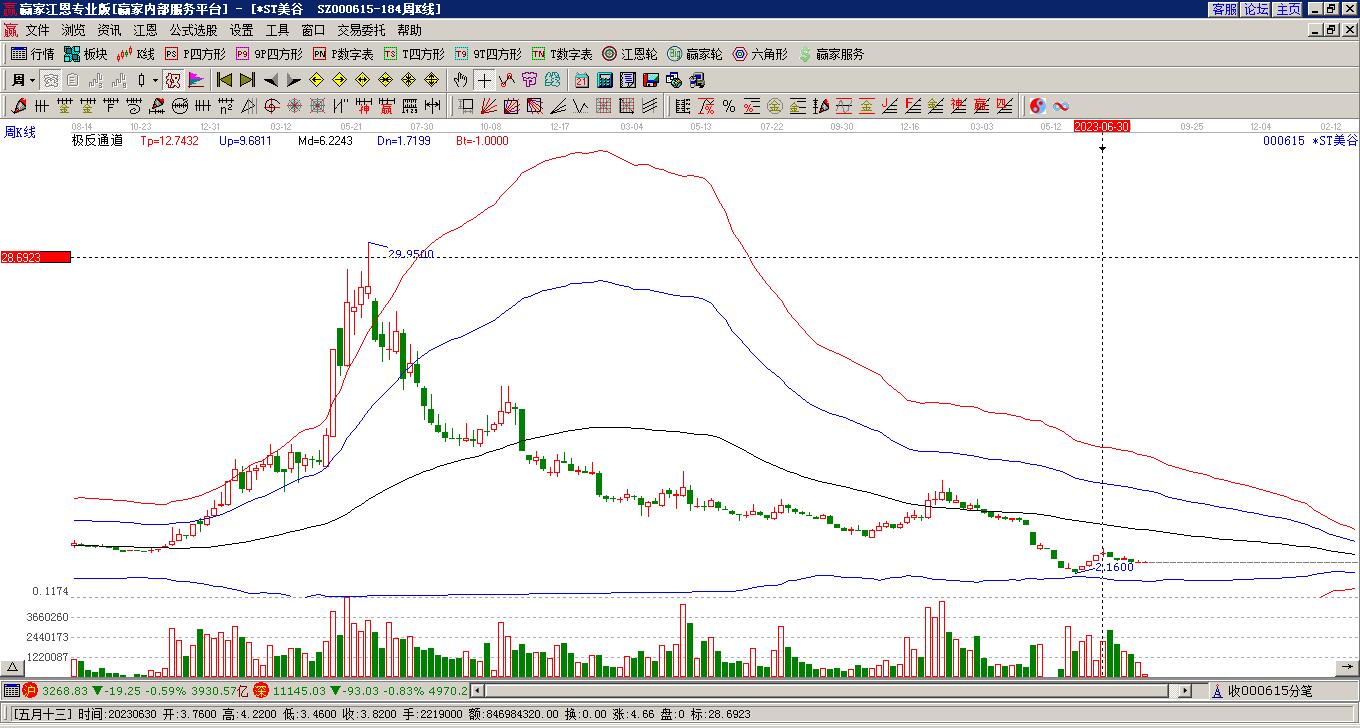The image size is (1360, 728).
Task: Click the 论坛 forum button
Action: coord(1256,9)
